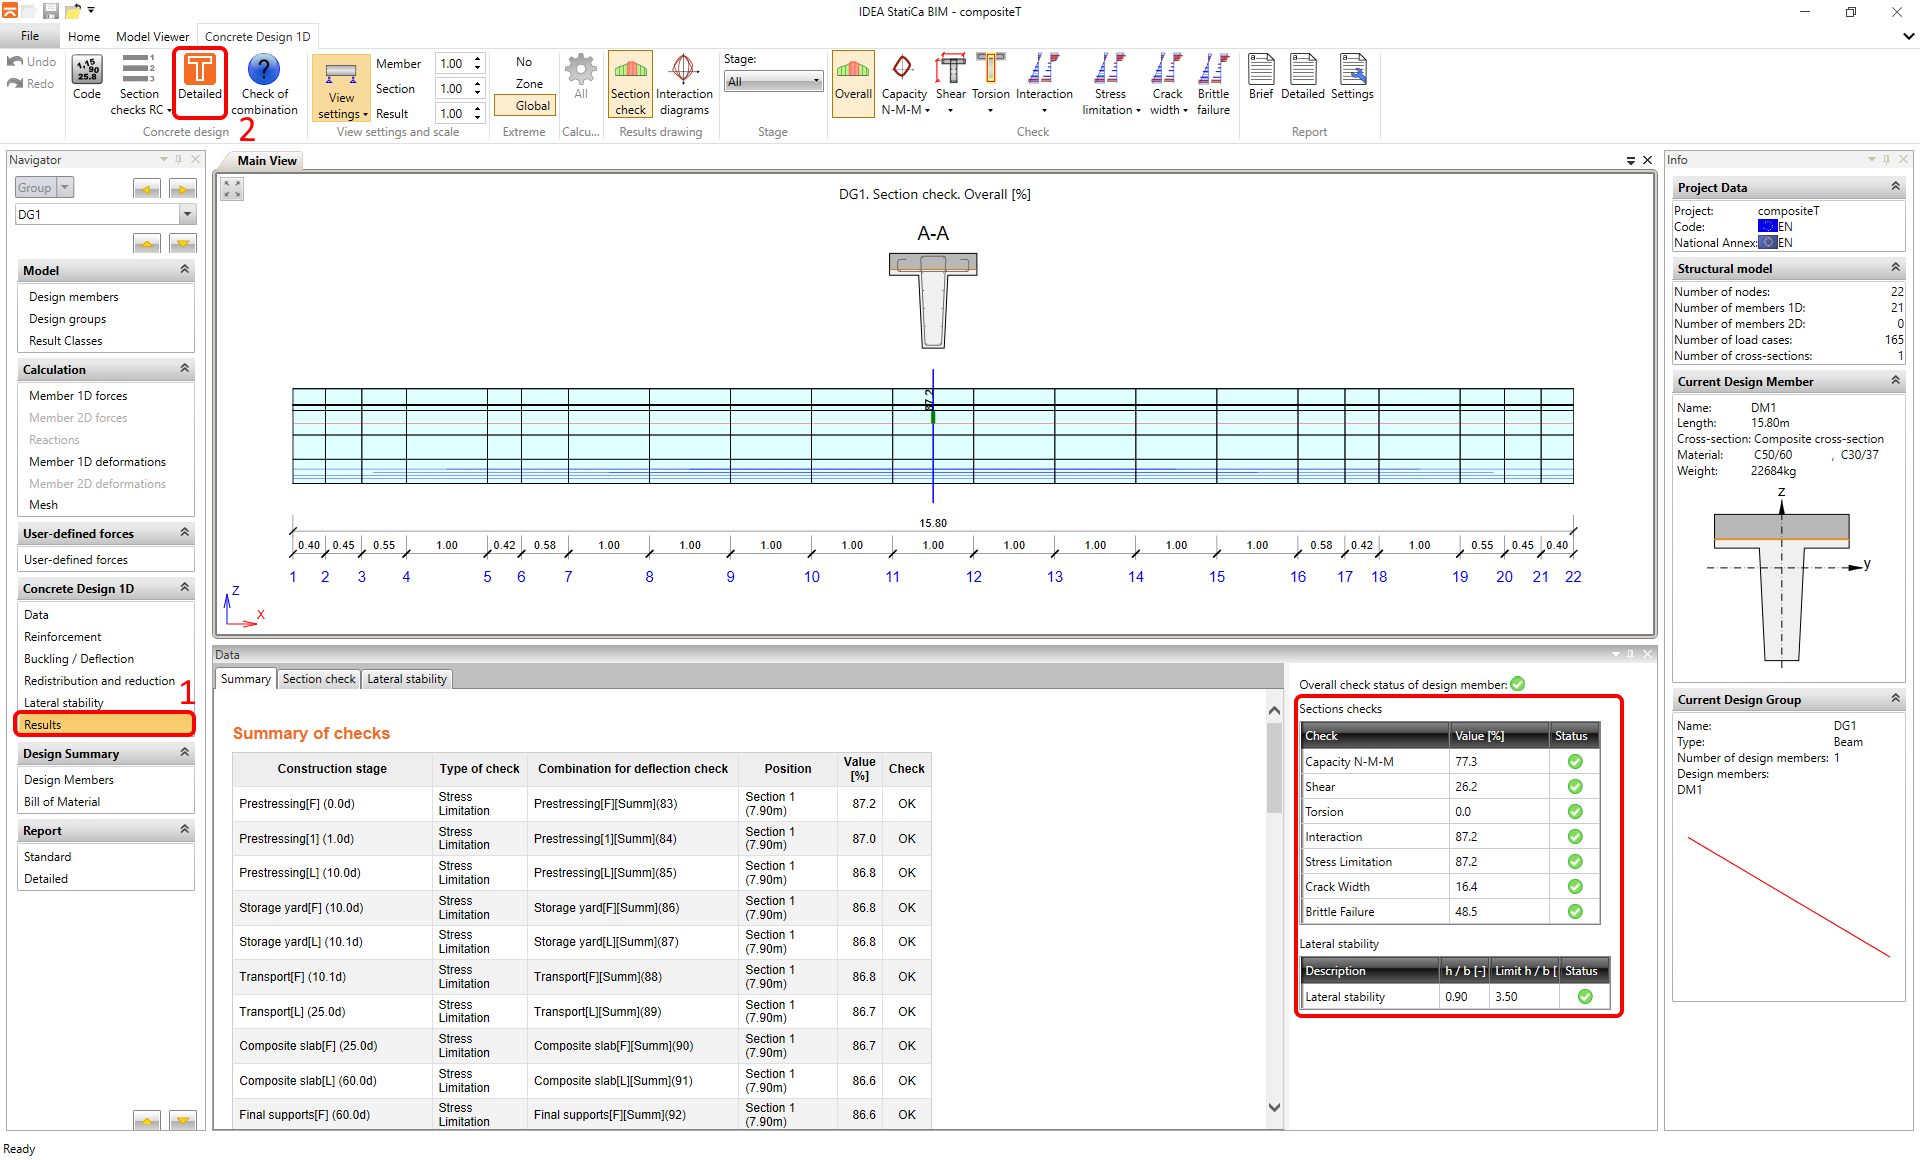Screen dimensions: 1920x1160
Task: Open the Stage selection dropdown
Action: point(813,80)
